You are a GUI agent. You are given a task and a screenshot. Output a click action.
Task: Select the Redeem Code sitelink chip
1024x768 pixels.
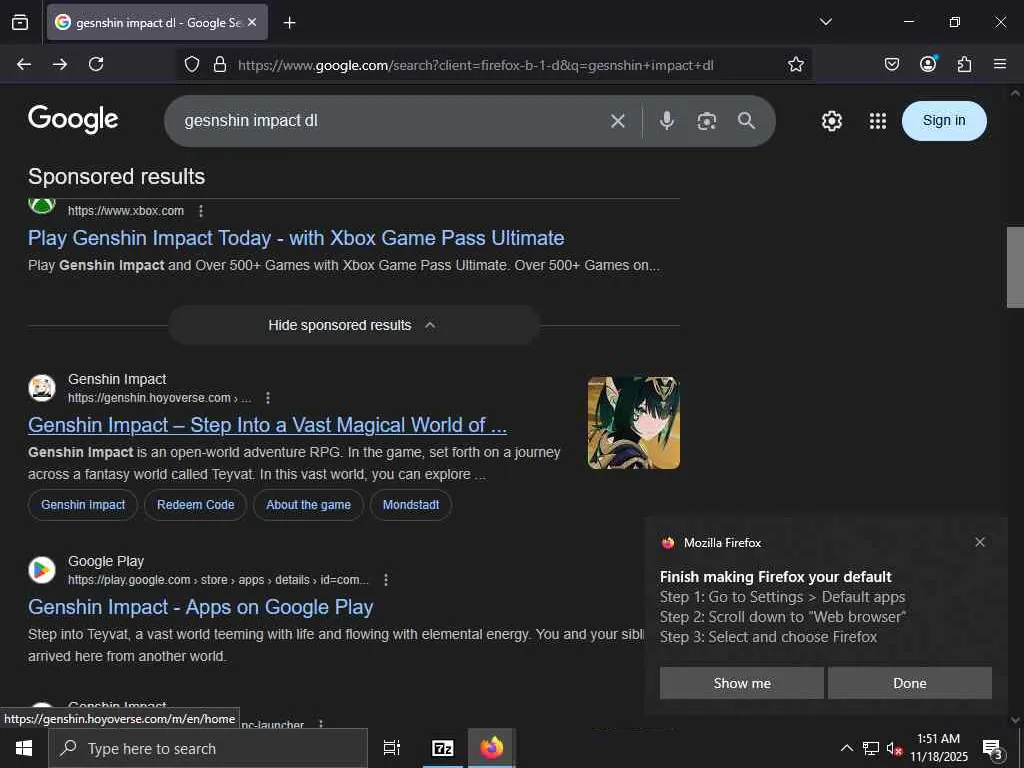[195, 505]
